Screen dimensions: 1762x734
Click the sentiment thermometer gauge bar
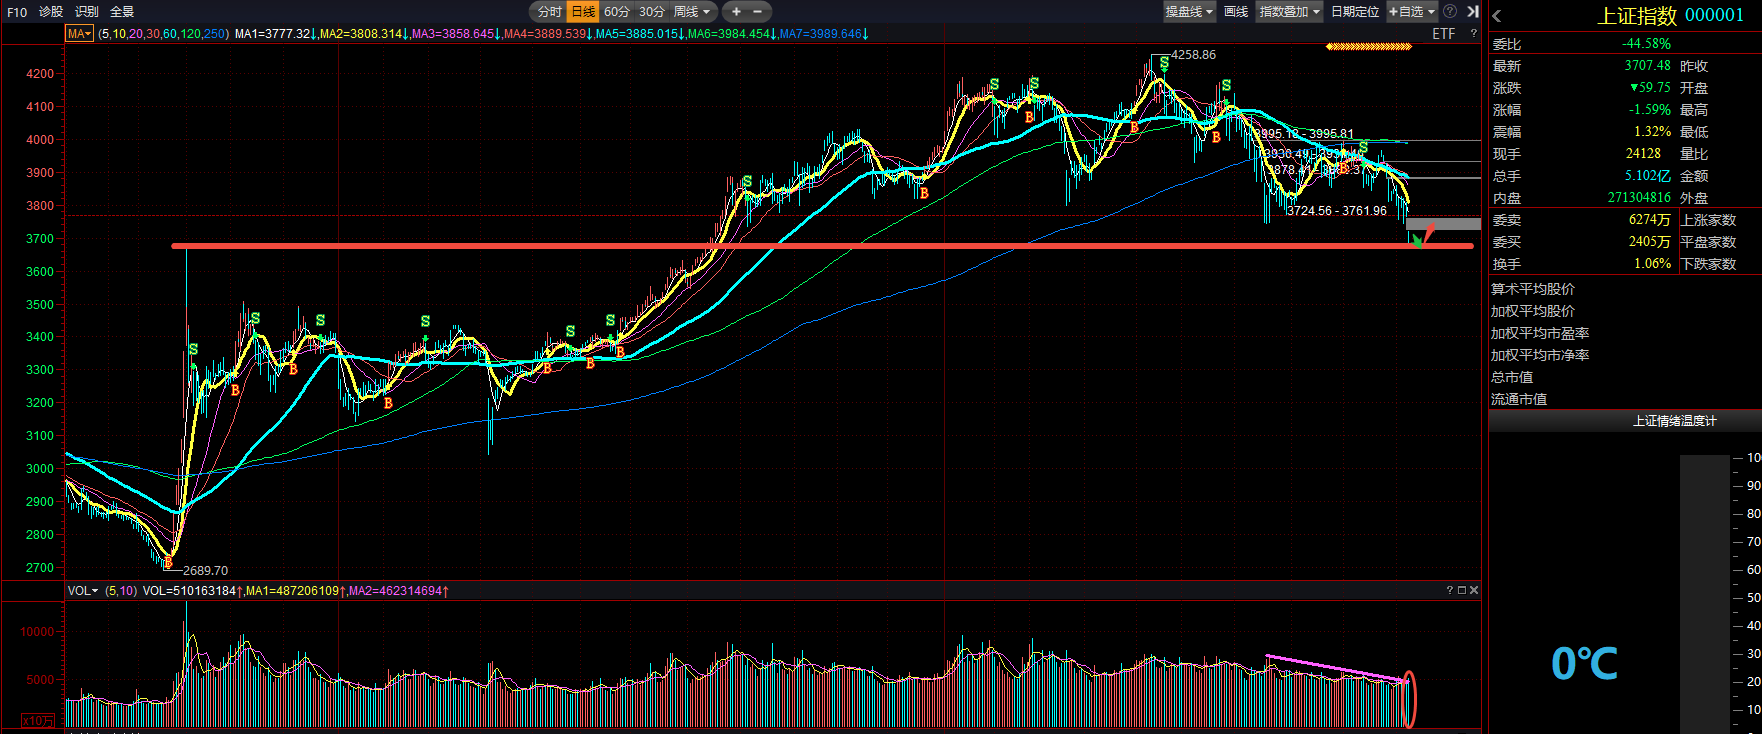point(1705,593)
